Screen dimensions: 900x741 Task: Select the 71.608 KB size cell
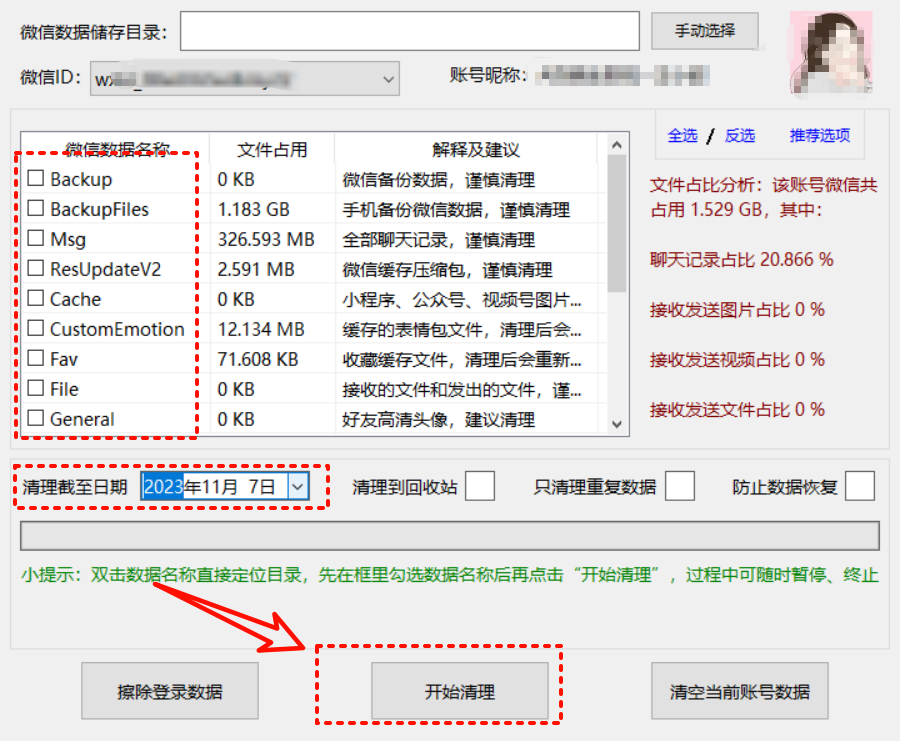pos(258,359)
